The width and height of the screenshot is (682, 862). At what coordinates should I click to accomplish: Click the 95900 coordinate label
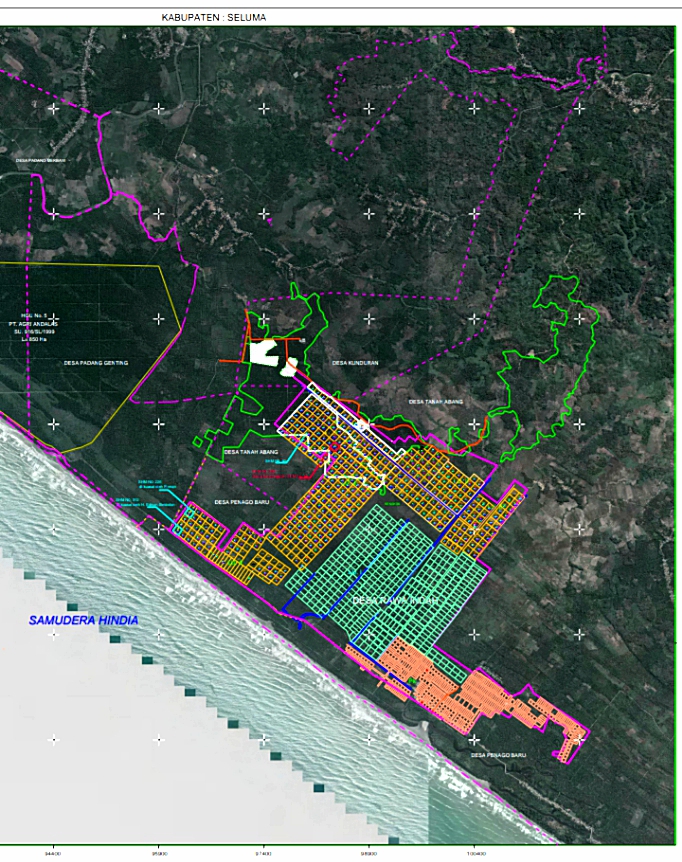158,854
